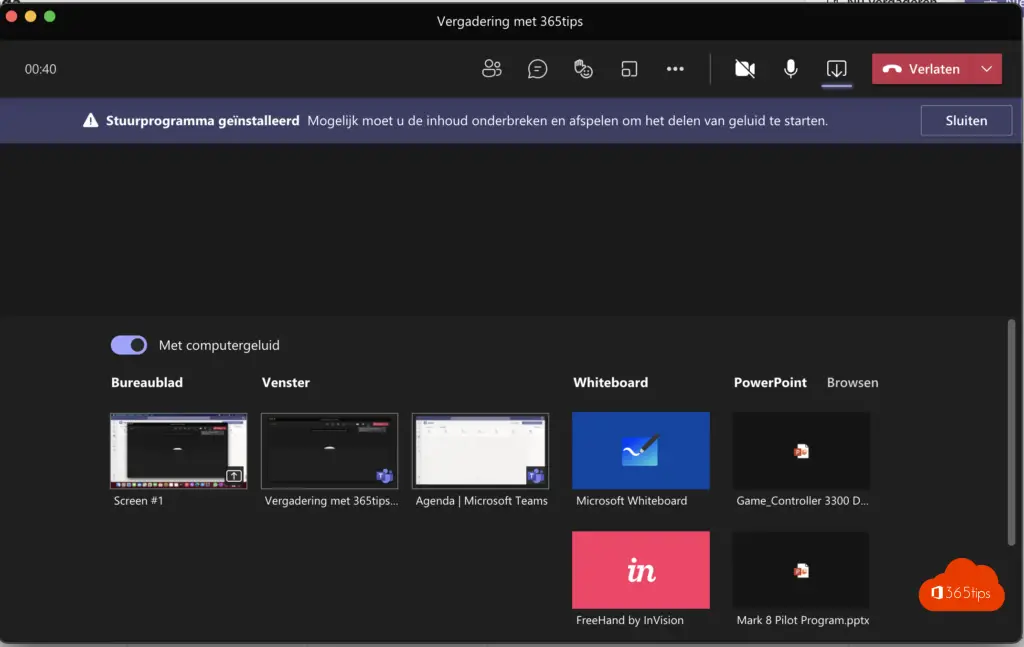The width and height of the screenshot is (1024, 647).
Task: Open the reactions raise-hand icon
Action: (x=583, y=69)
